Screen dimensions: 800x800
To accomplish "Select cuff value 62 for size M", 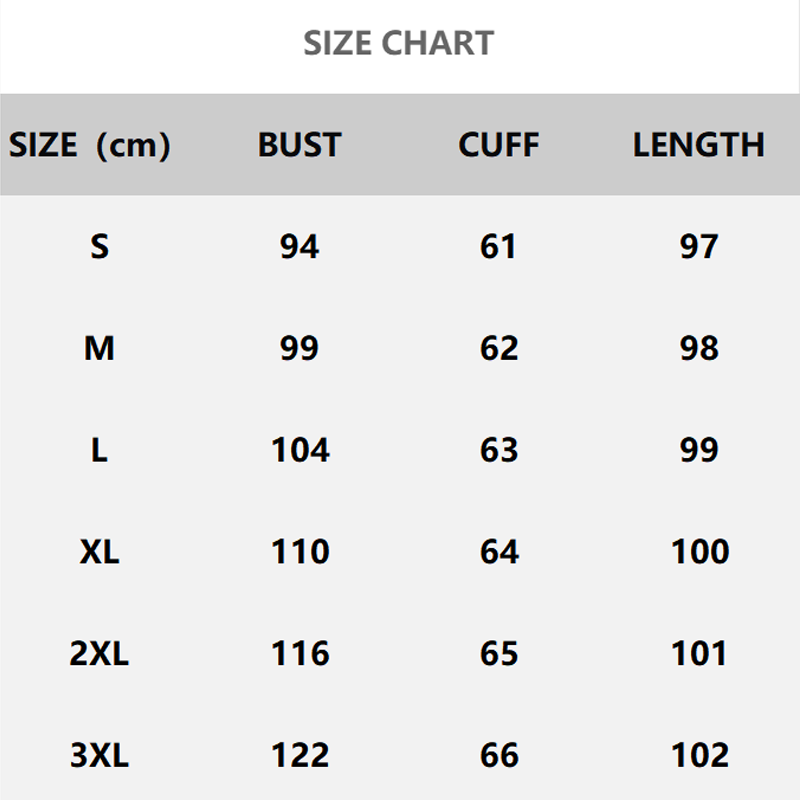I will 499,348.
